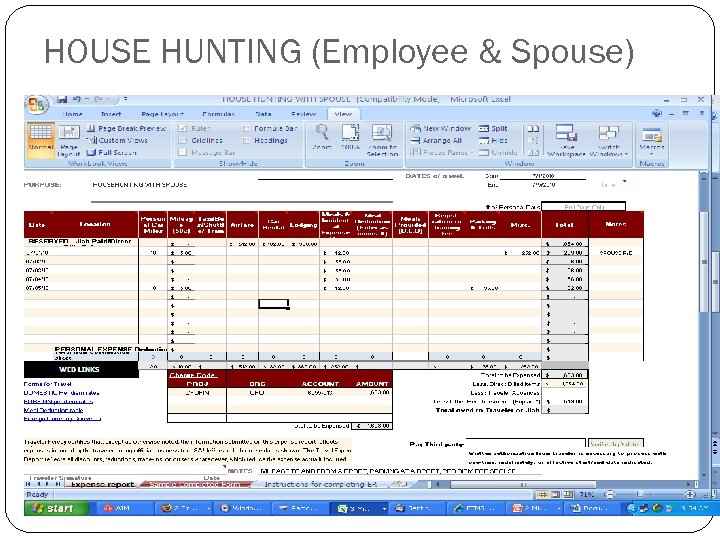The width and height of the screenshot is (720, 540).
Task: Select the Expense report sheet tab
Action: pos(103,484)
